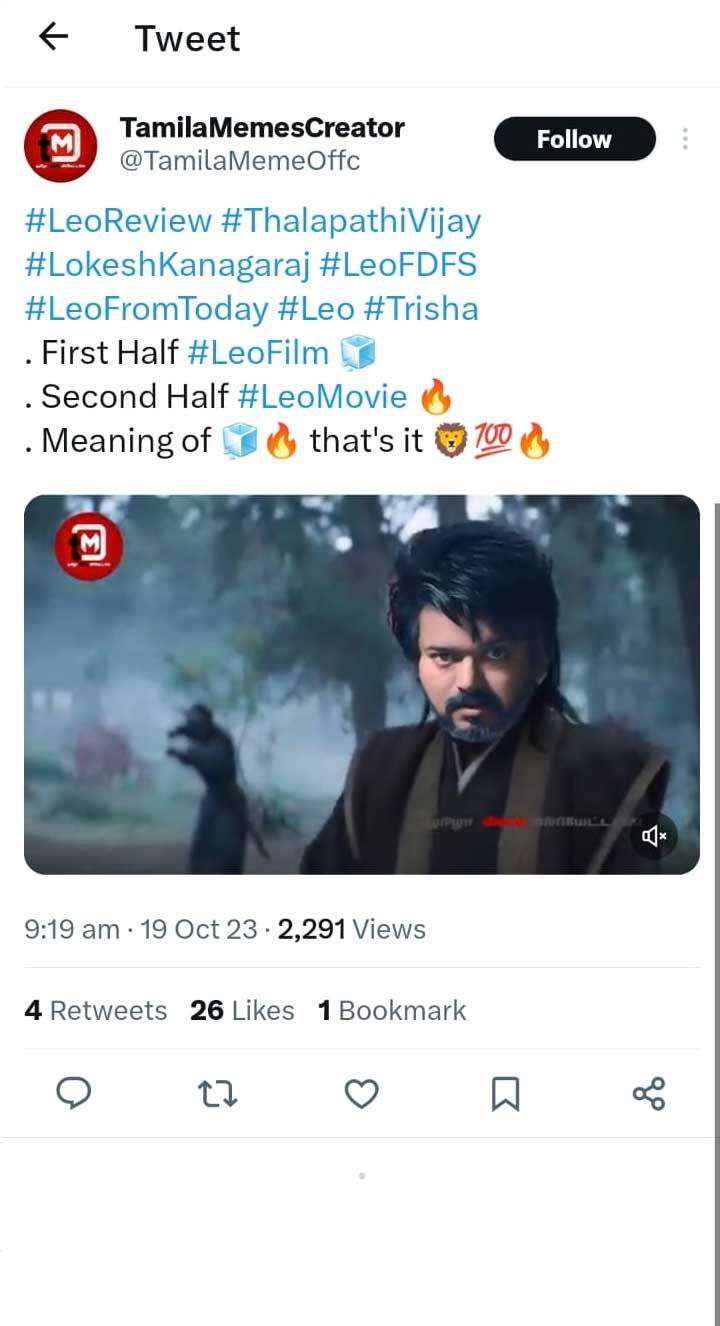The width and height of the screenshot is (720, 1326).
Task: Expand tweet options via the vertical ellipsis
Action: click(x=687, y=140)
